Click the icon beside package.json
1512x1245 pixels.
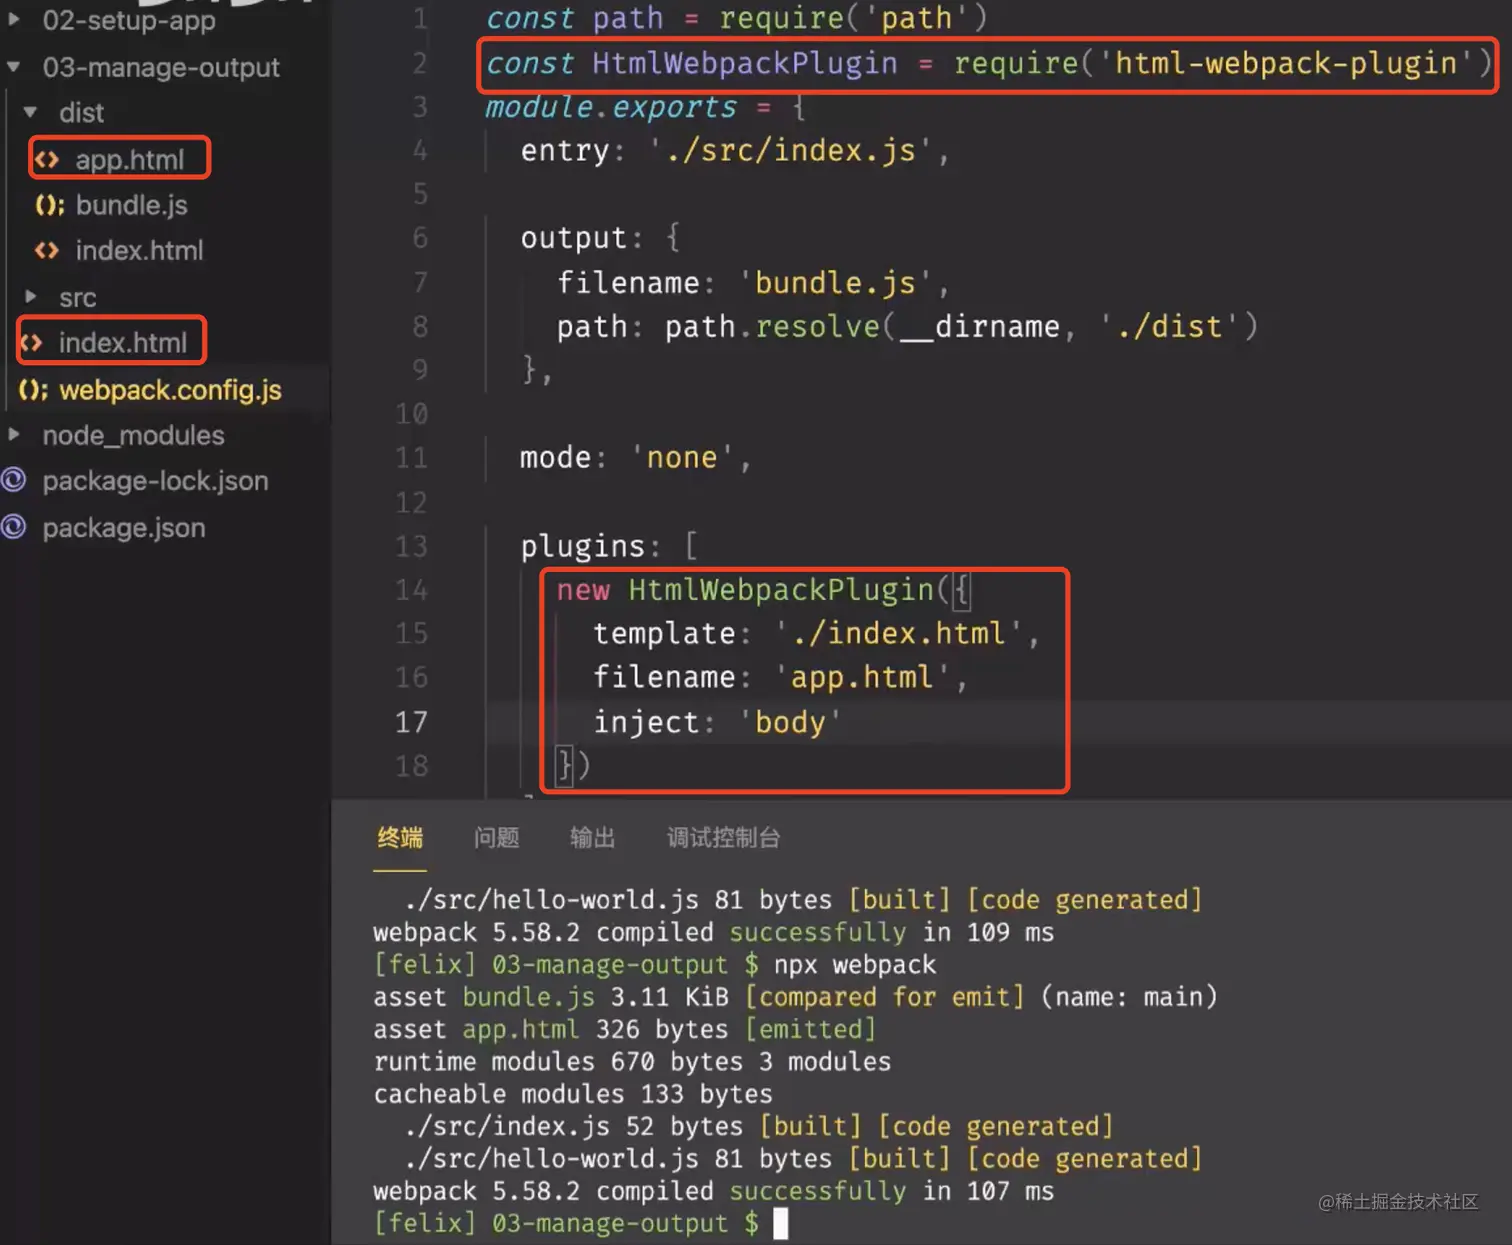[14, 527]
